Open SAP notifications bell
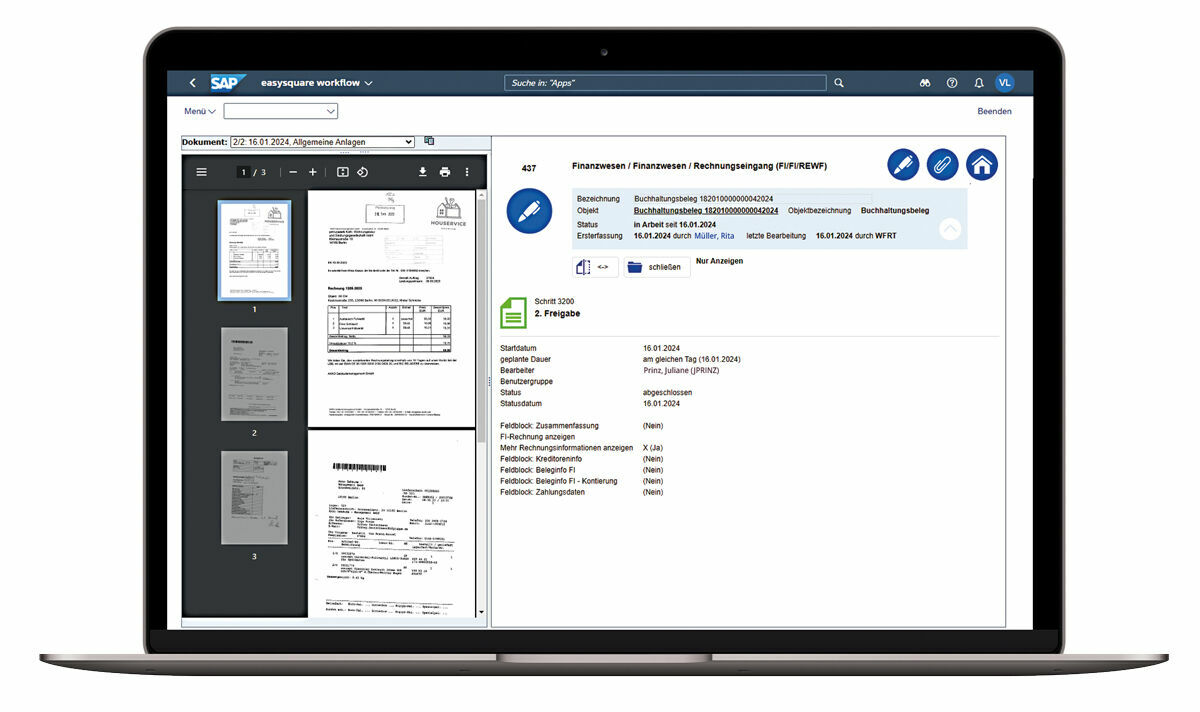The width and height of the screenshot is (1200, 712). click(979, 83)
